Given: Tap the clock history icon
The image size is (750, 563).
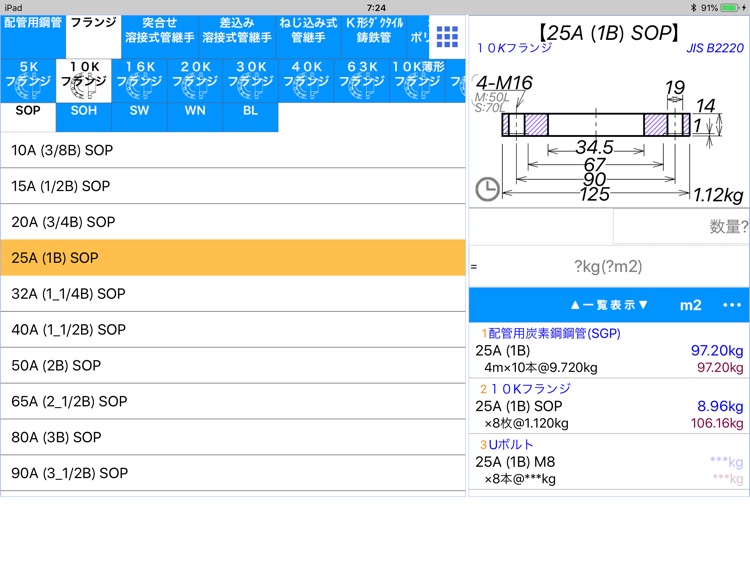Looking at the screenshot, I should click(x=487, y=189).
